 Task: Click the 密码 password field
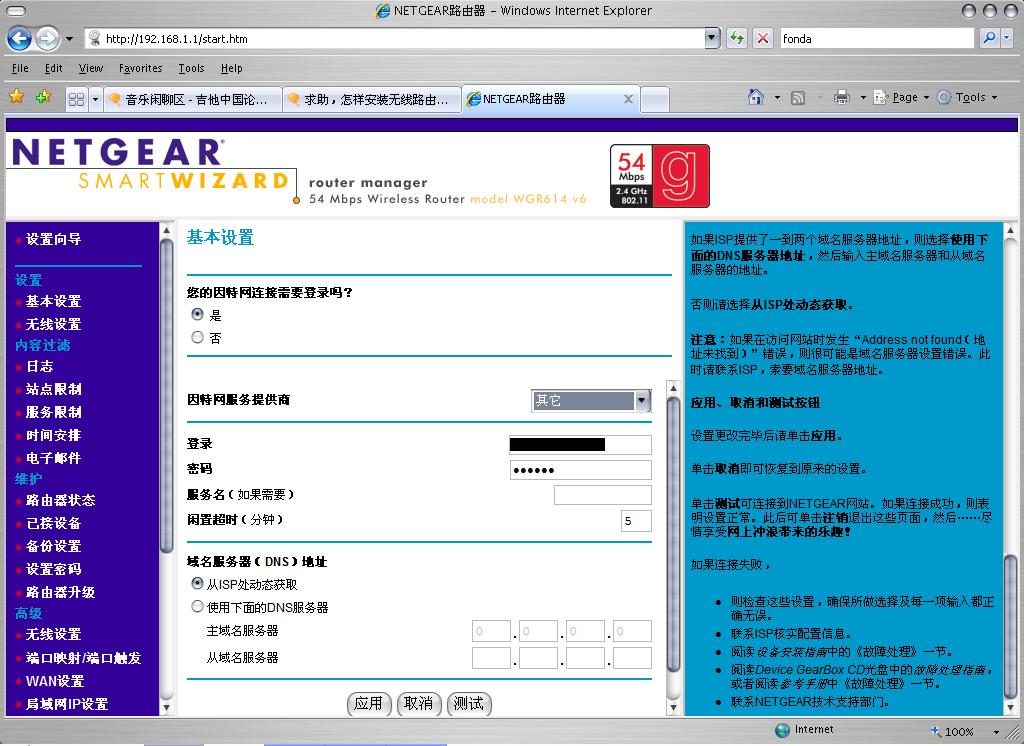click(580, 470)
